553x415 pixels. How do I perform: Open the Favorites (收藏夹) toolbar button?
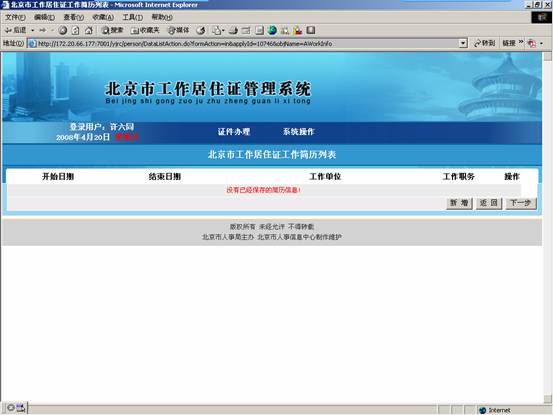pos(145,31)
